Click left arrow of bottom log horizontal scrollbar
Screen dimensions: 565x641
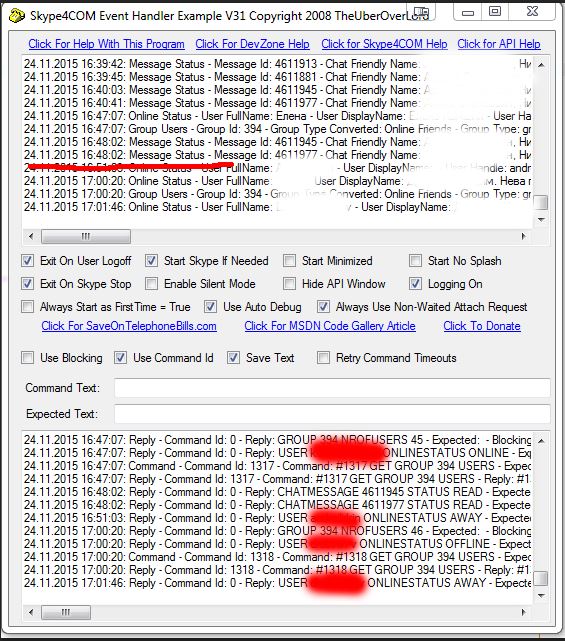tap(31, 612)
